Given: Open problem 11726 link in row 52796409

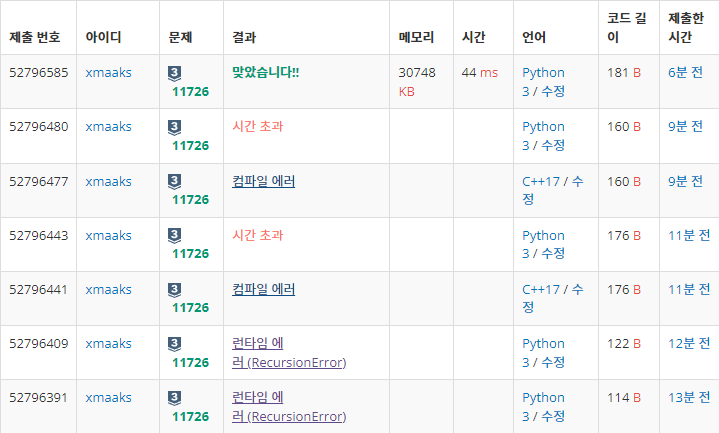Looking at the screenshot, I should click(190, 363).
